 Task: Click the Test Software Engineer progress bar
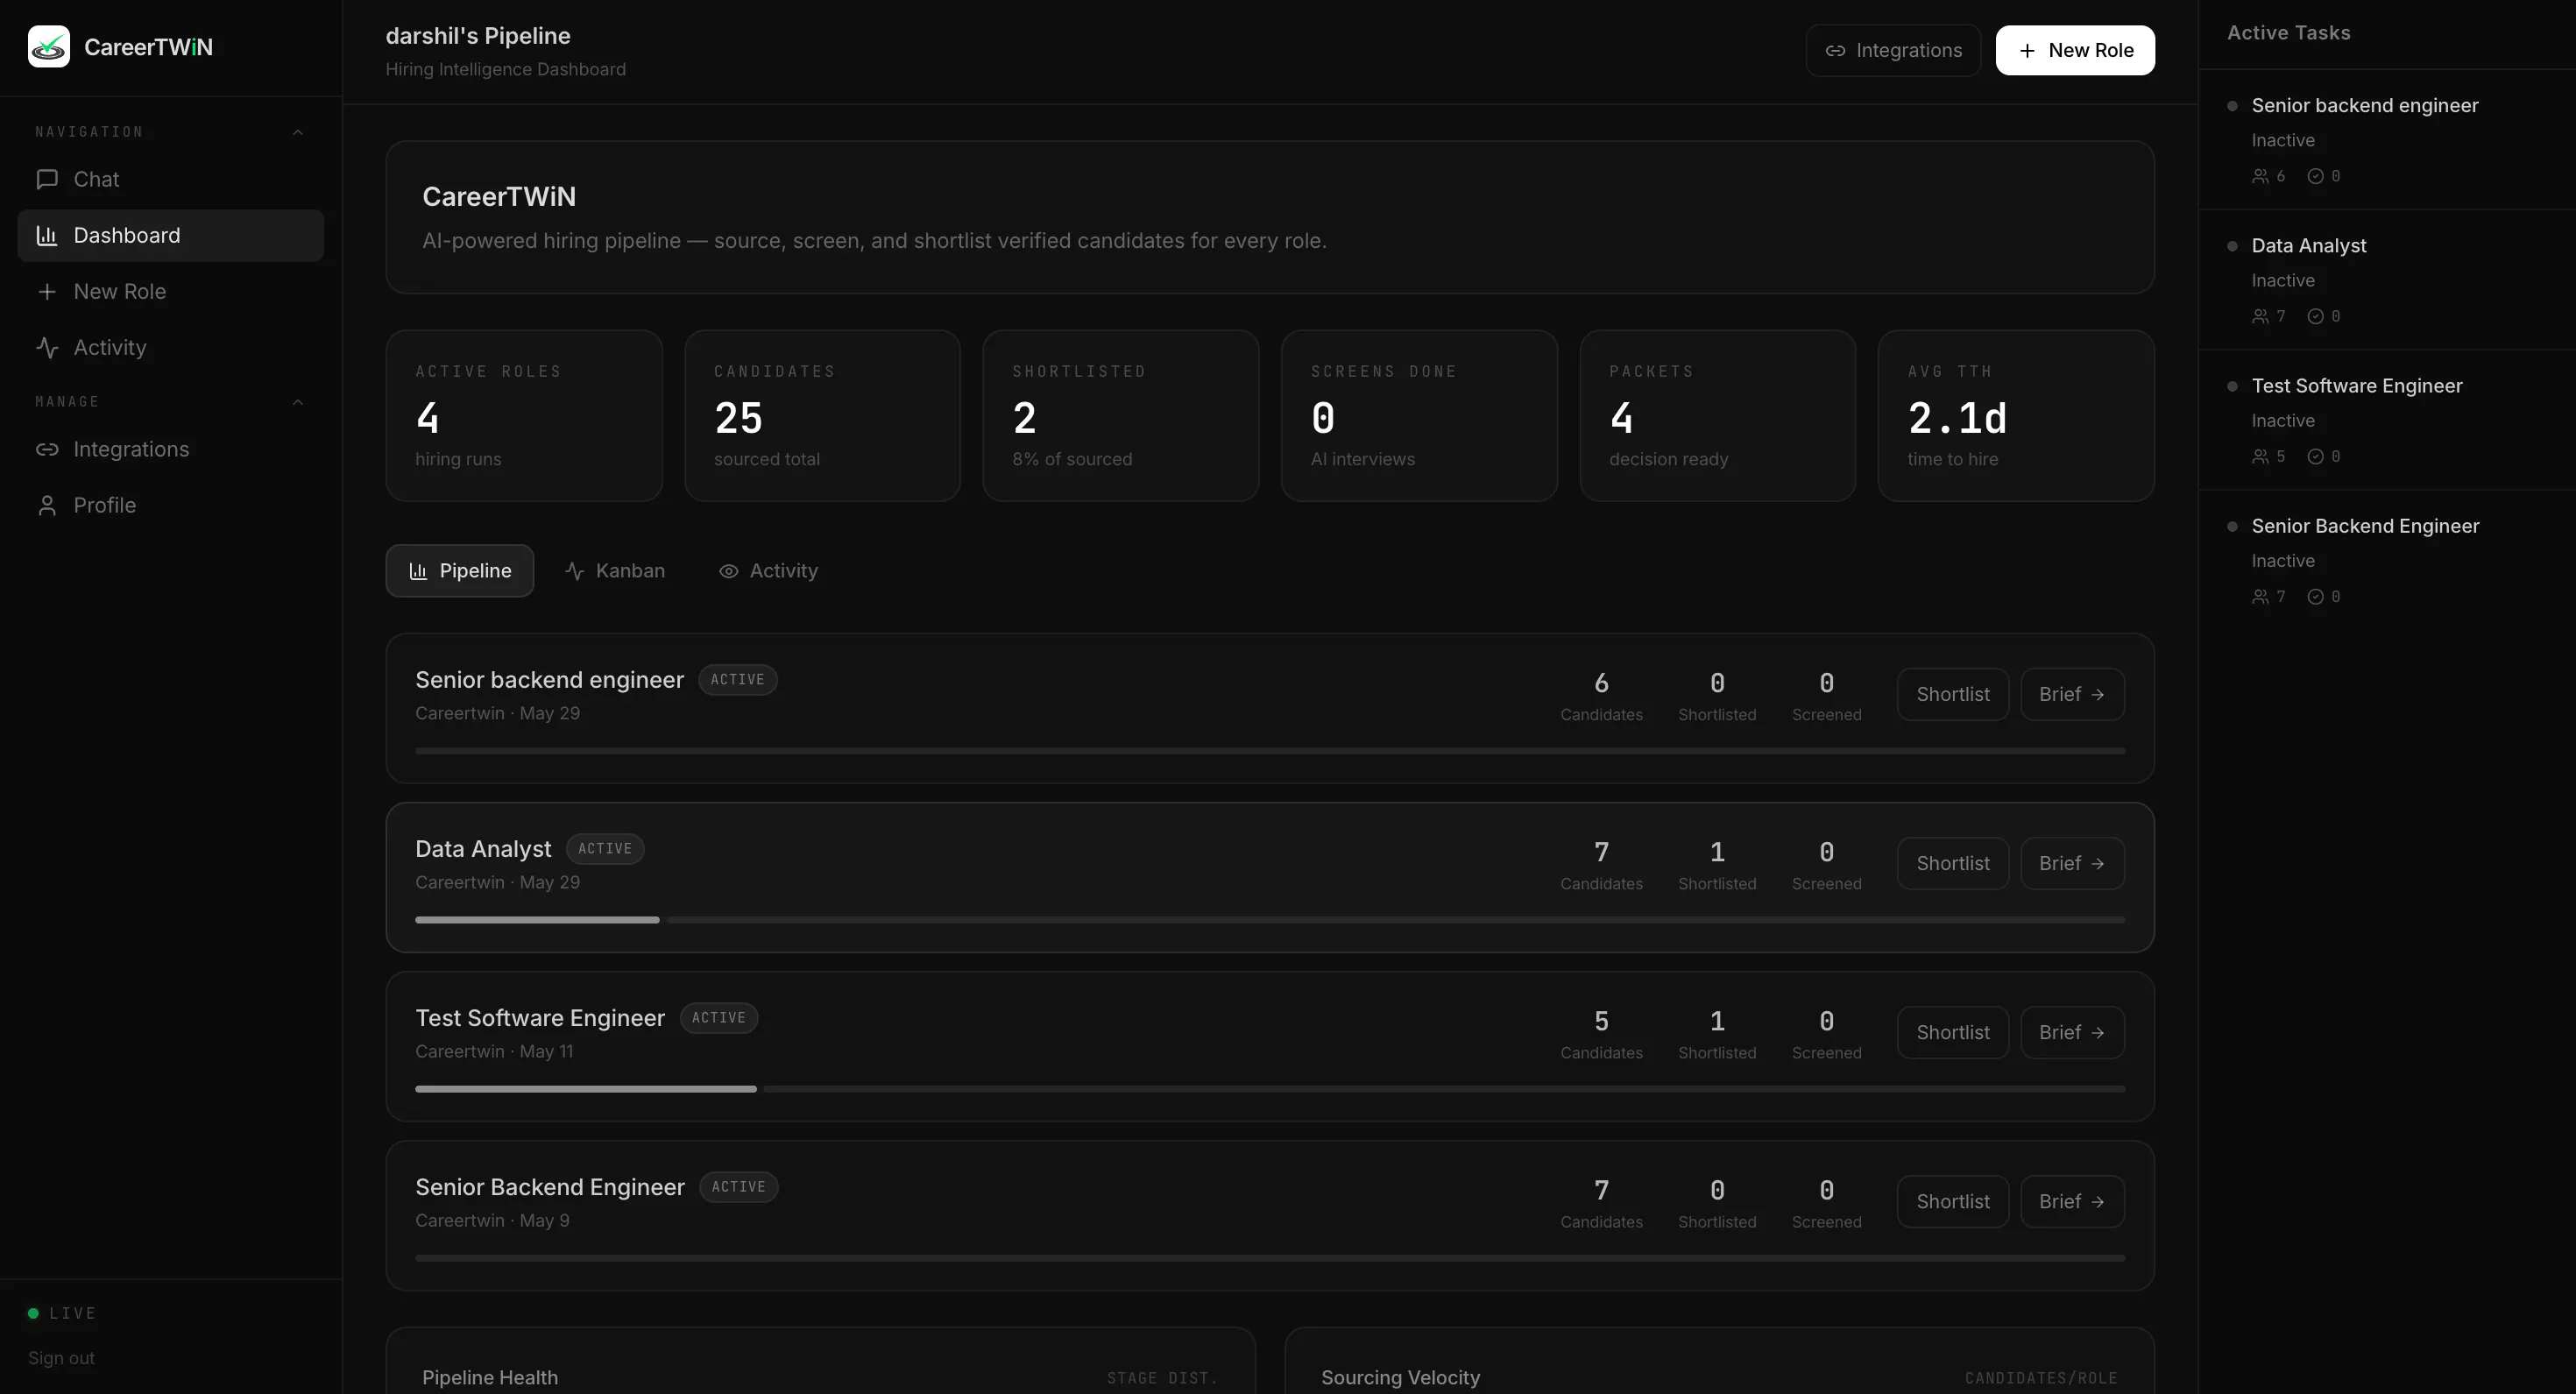coord(1270,1088)
